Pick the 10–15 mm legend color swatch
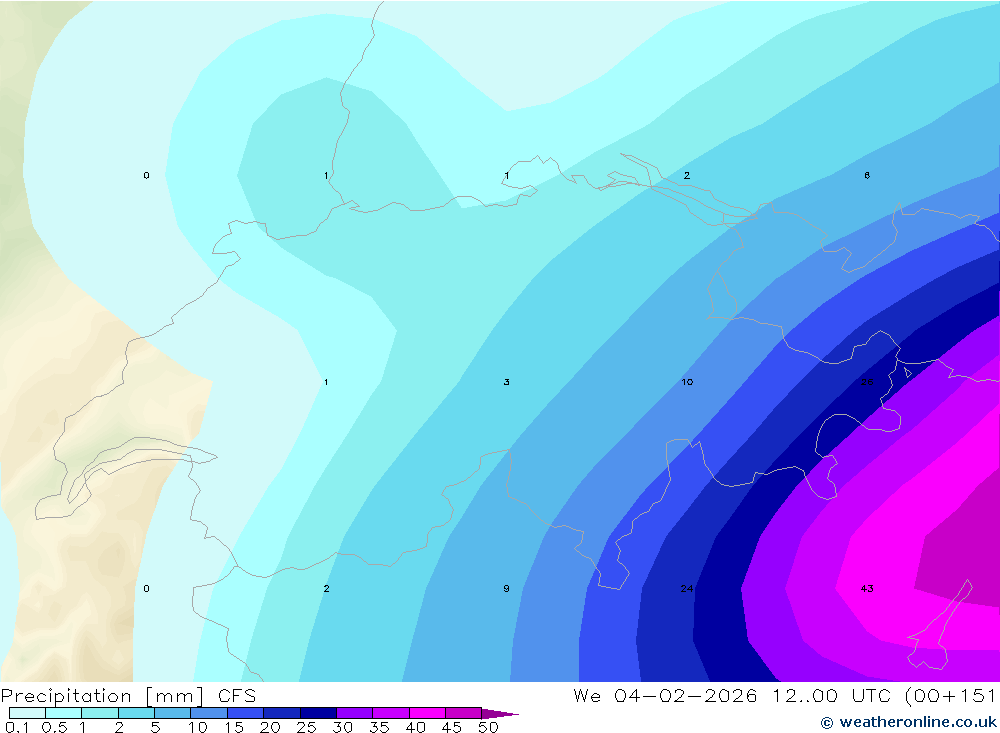The image size is (1000, 733). pos(209,713)
